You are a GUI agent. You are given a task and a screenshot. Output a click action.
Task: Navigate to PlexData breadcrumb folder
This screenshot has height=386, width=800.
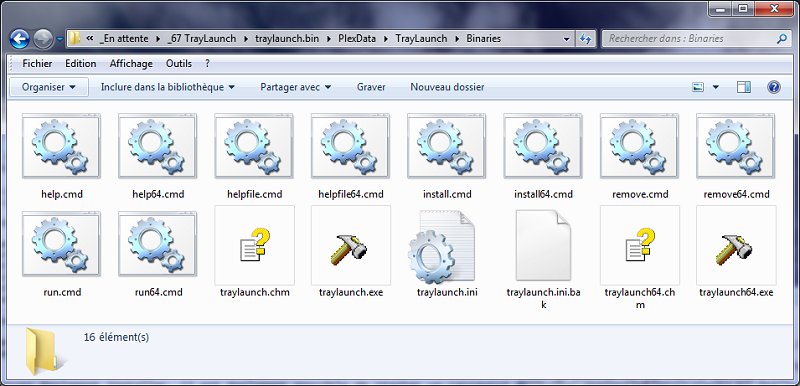pyautogui.click(x=356, y=39)
